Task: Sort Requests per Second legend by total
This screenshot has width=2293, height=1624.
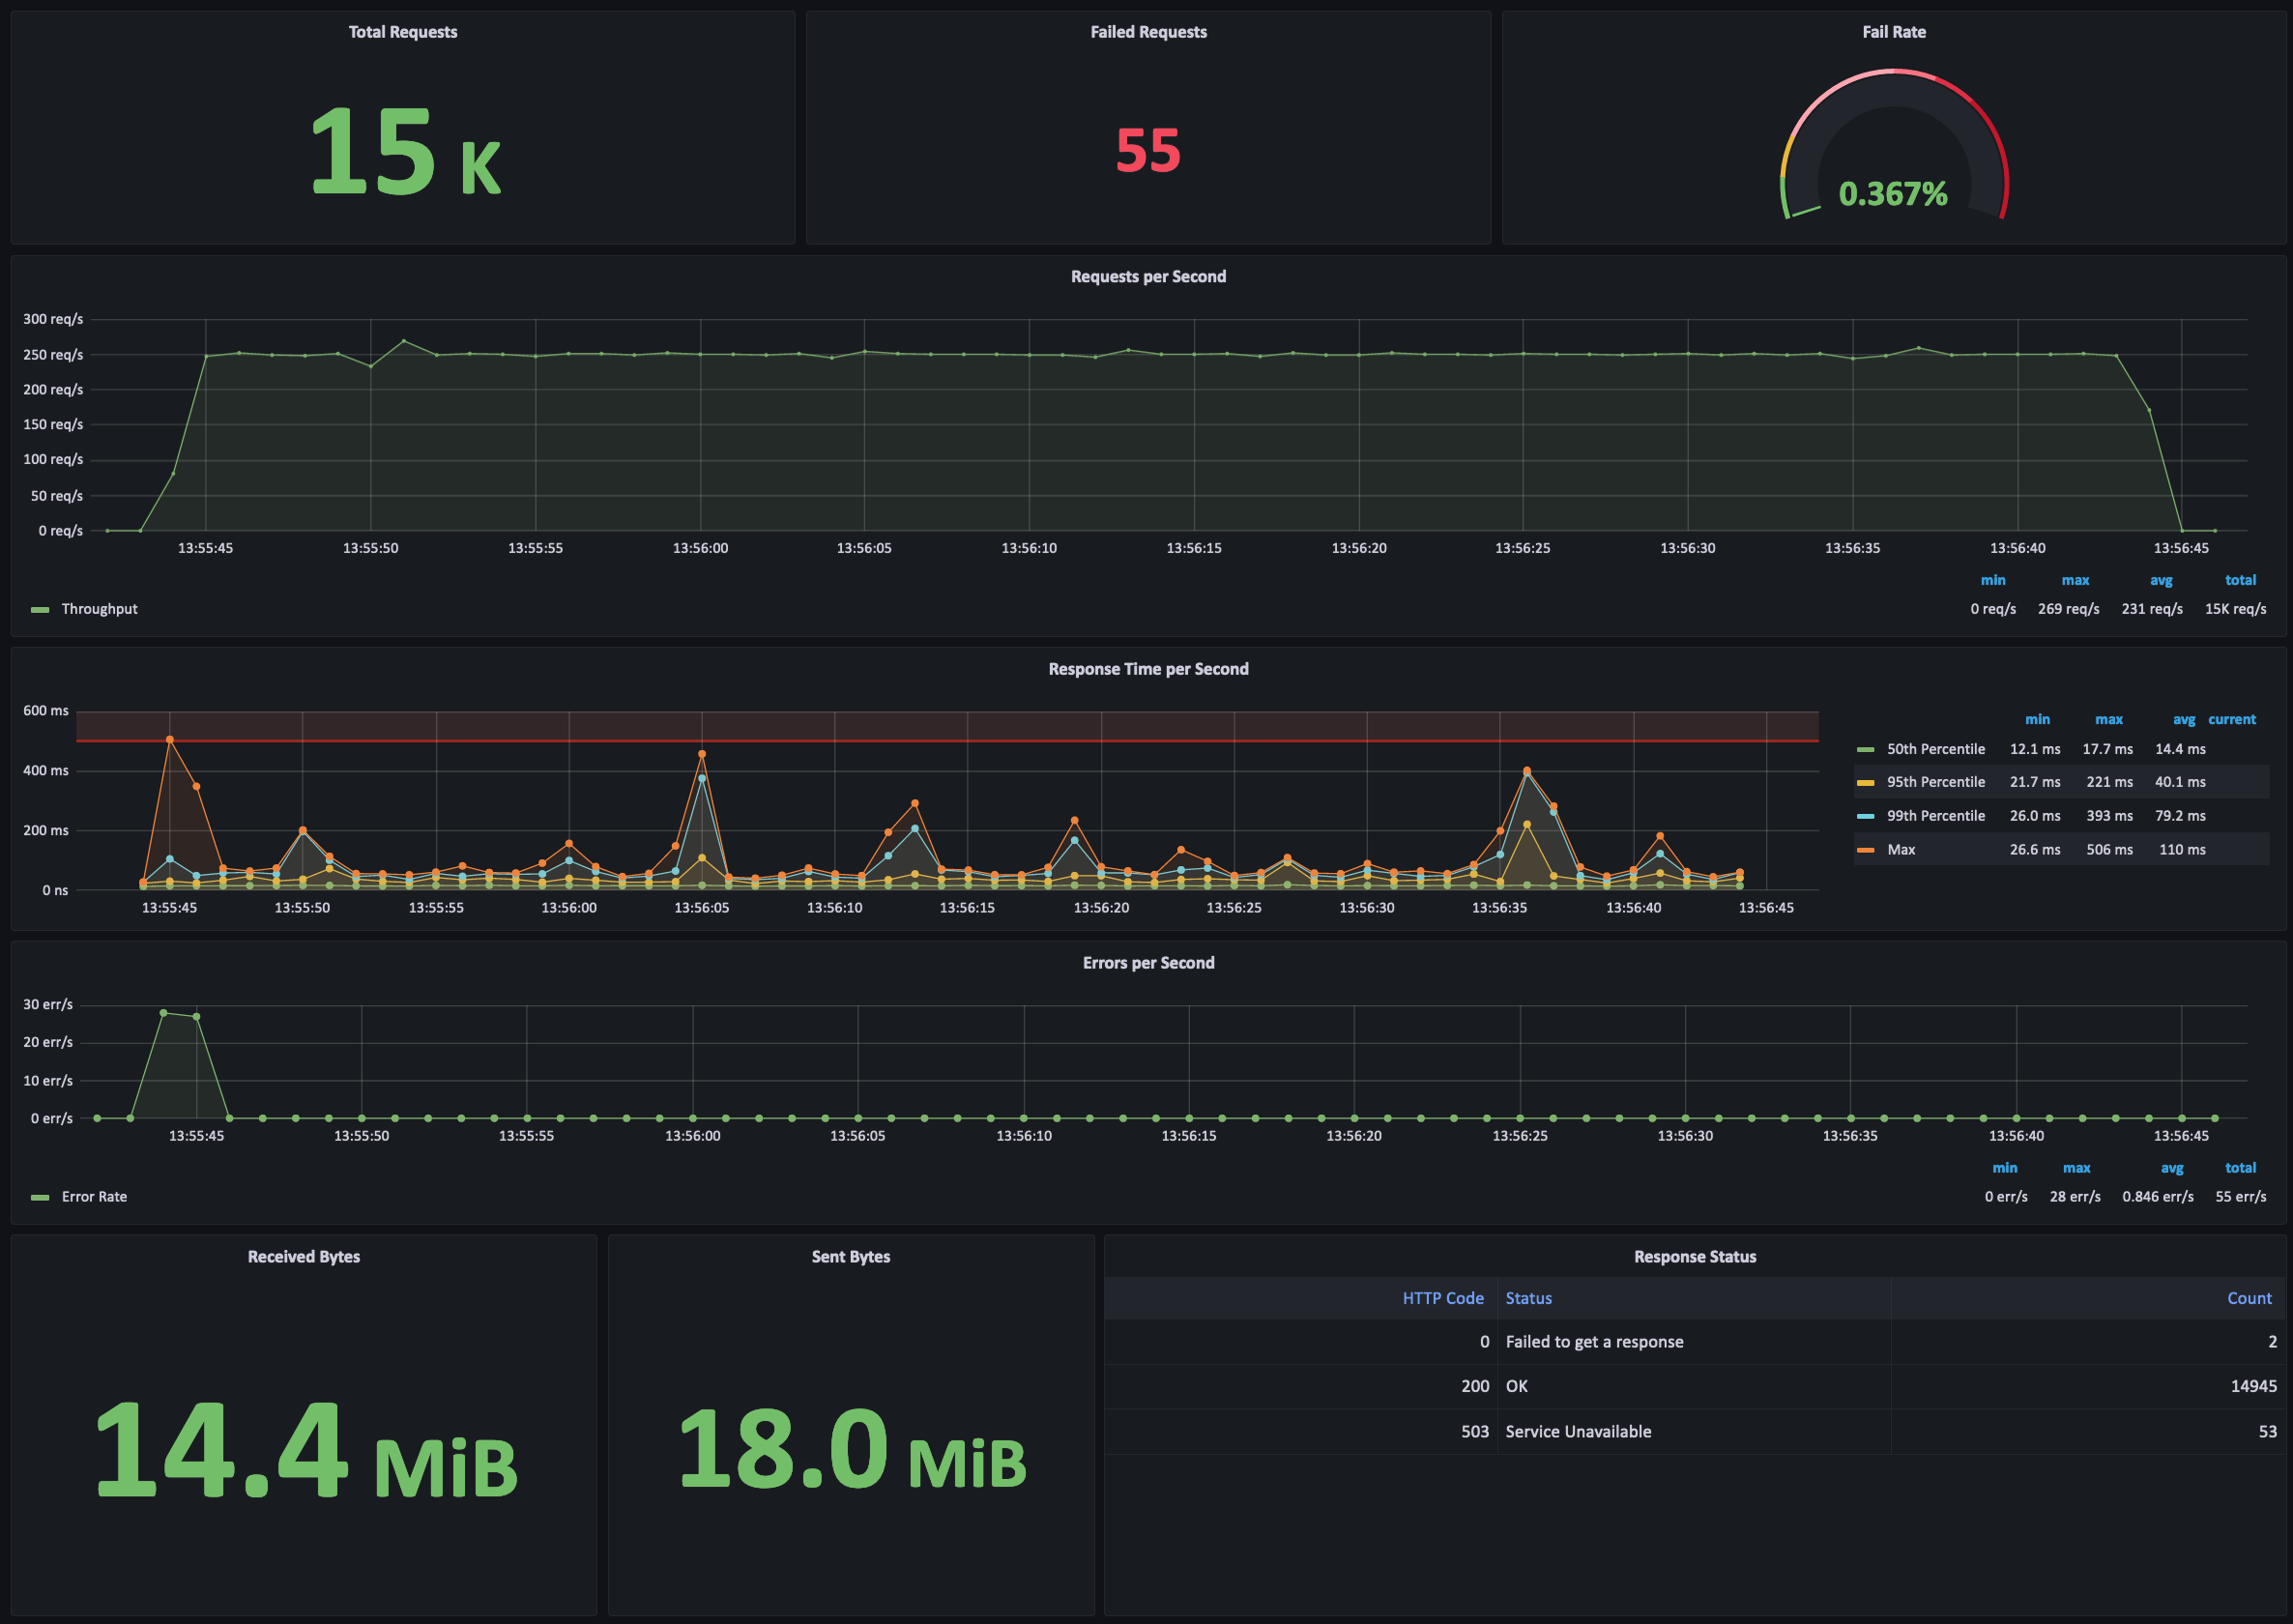Action: coord(2240,580)
